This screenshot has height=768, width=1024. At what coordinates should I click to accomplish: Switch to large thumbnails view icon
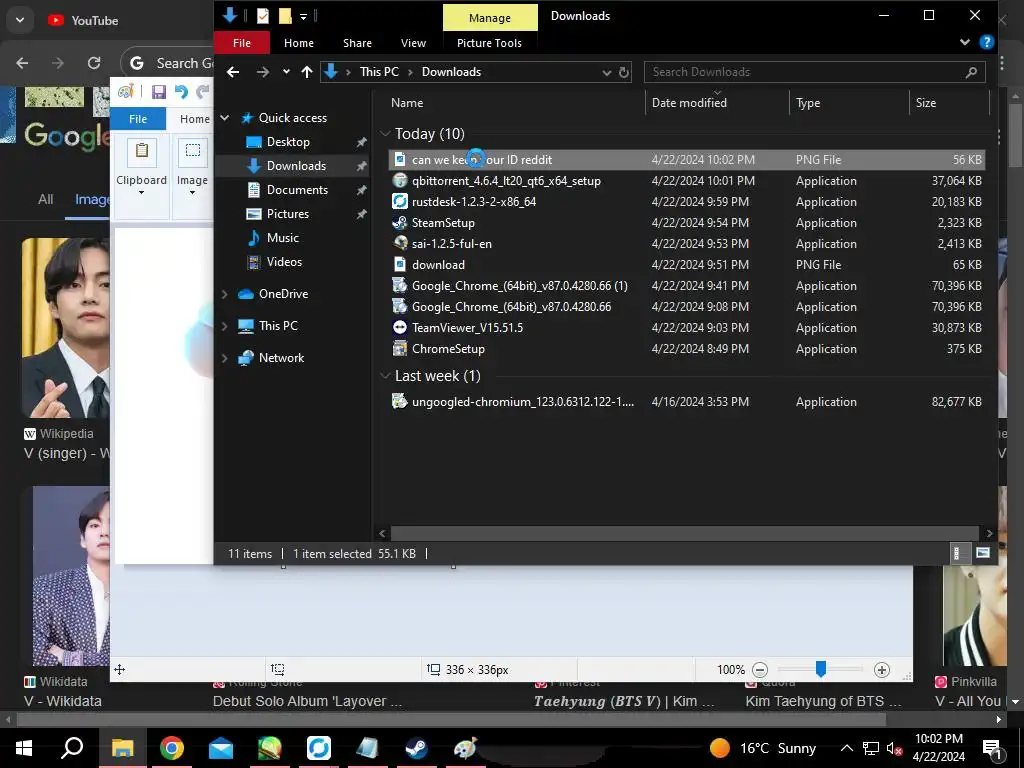(x=982, y=553)
